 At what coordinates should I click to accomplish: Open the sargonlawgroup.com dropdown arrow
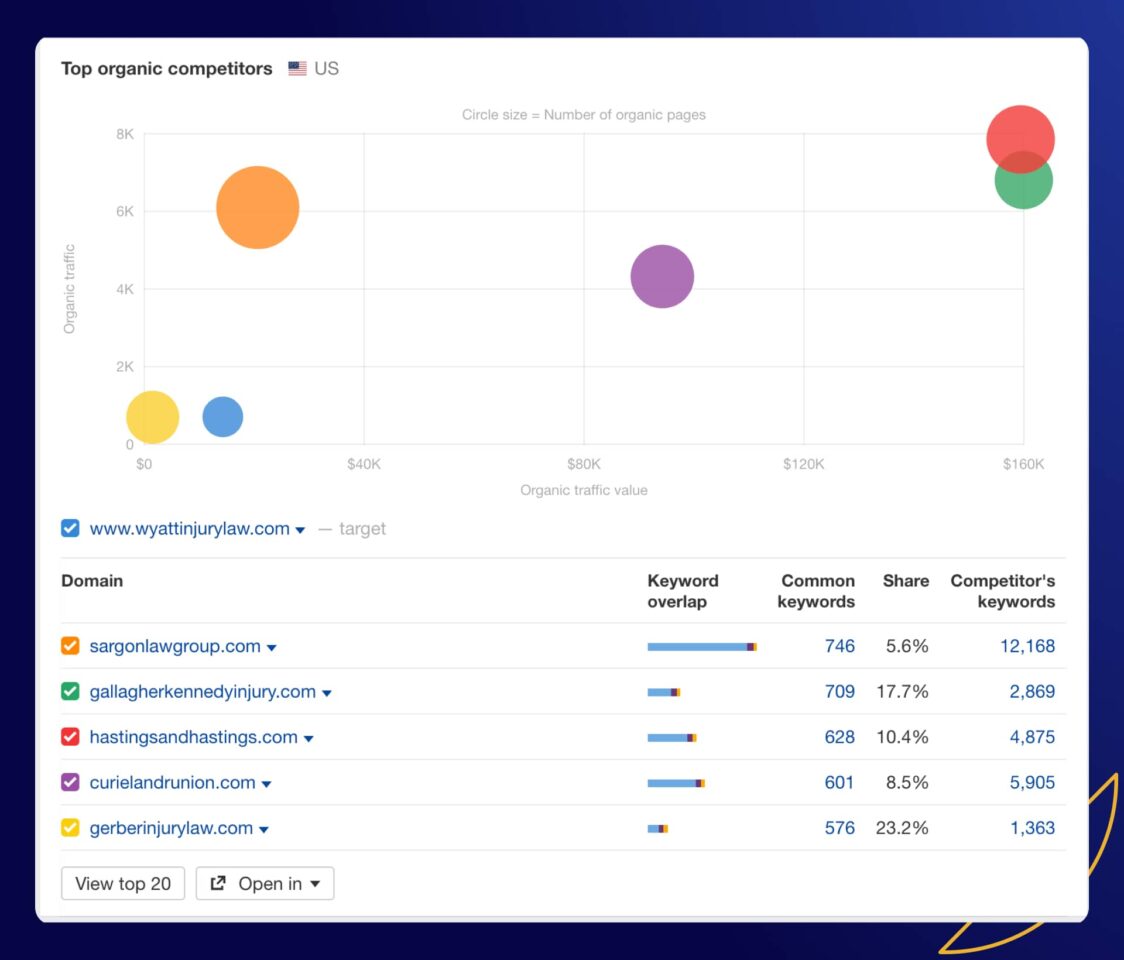point(272,648)
